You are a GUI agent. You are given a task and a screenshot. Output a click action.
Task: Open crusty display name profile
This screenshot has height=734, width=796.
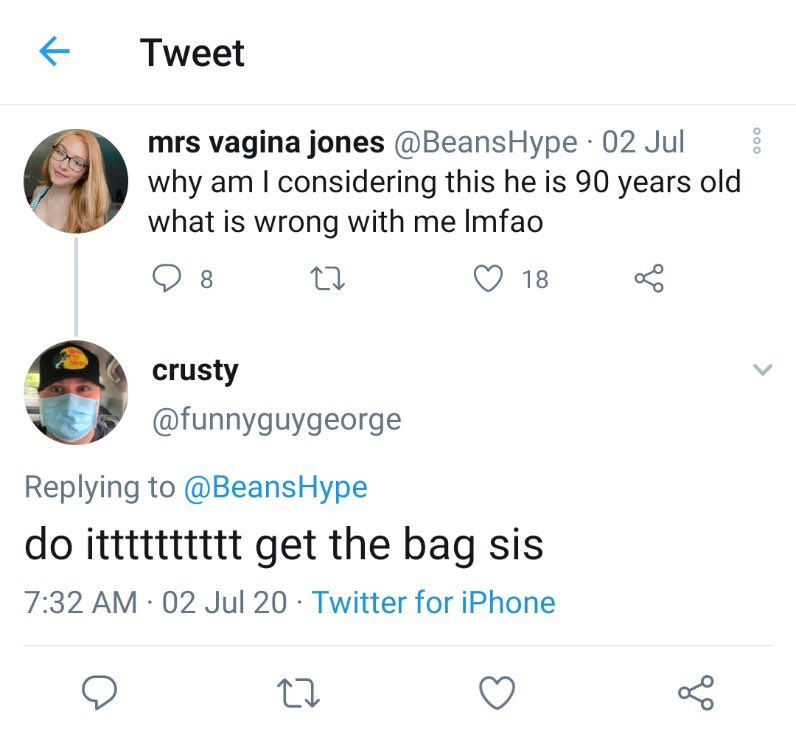click(x=195, y=371)
